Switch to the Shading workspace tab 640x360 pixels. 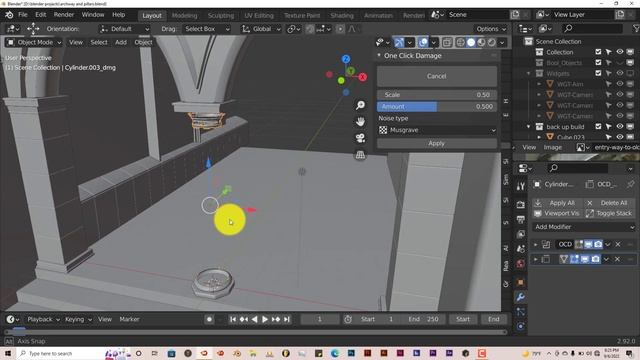pyautogui.click(x=342, y=16)
